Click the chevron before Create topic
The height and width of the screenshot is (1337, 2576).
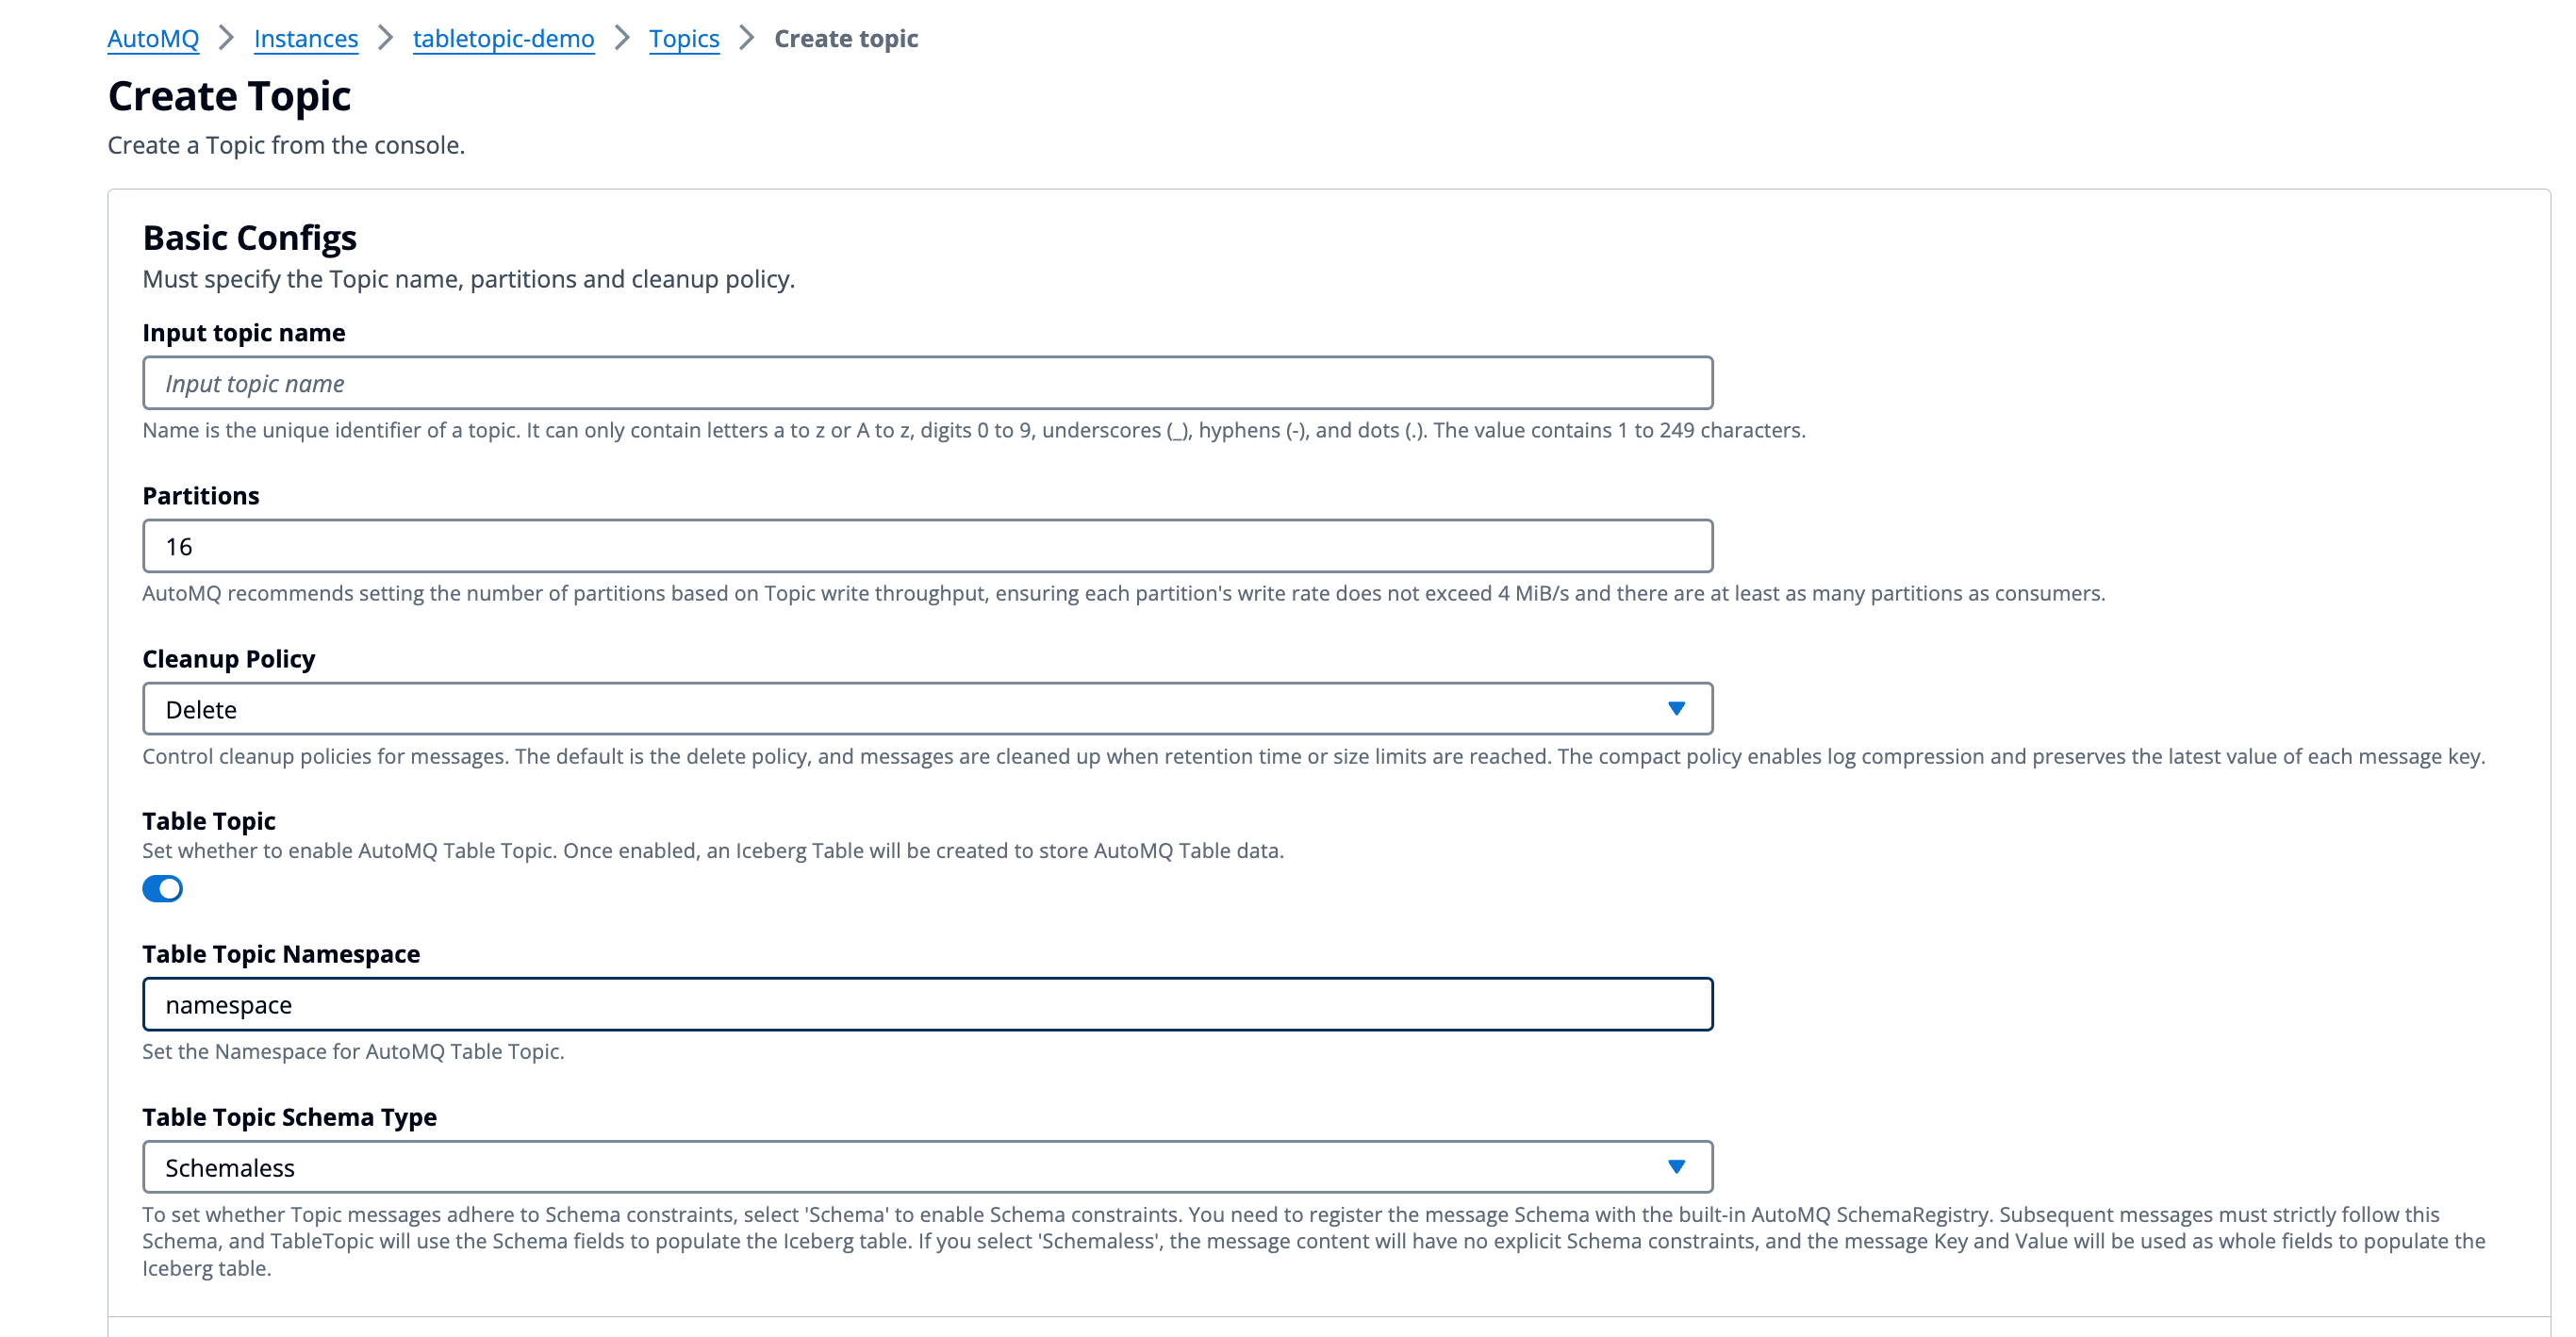746,38
